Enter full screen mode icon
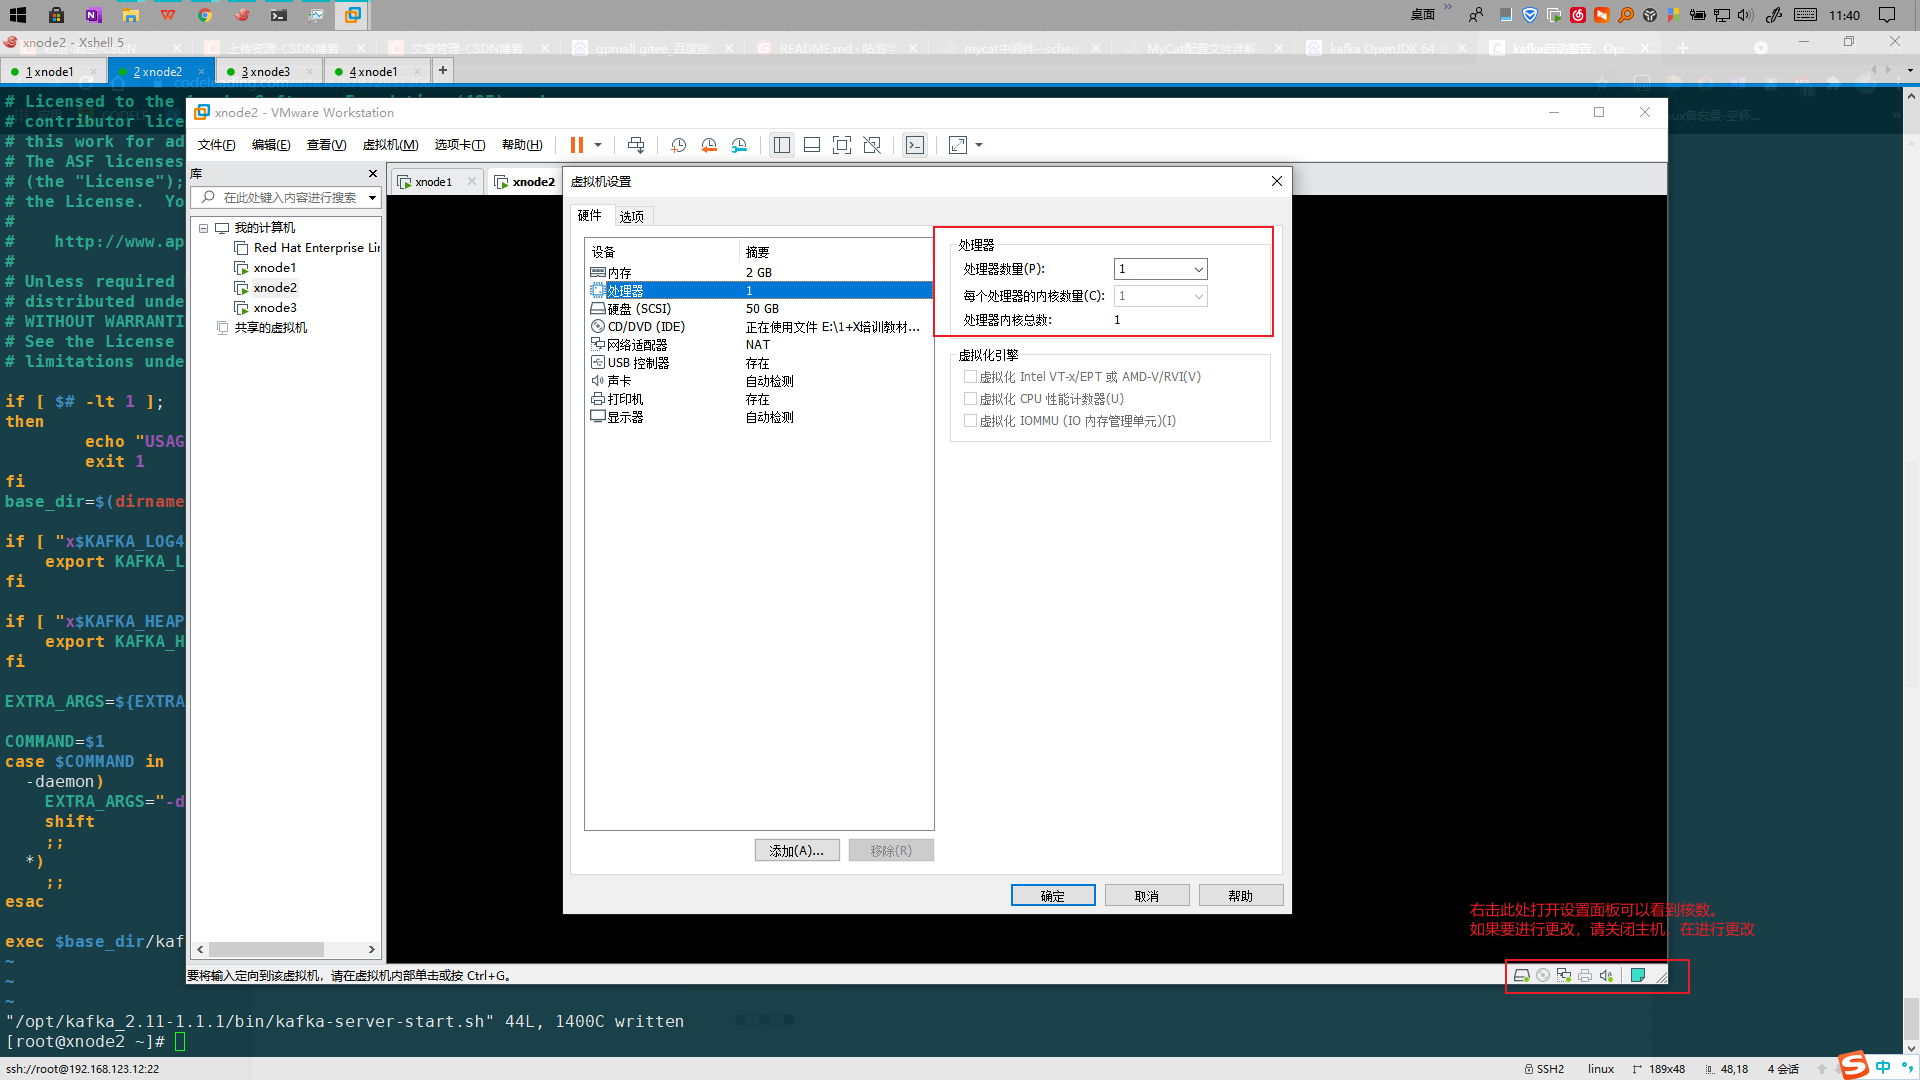The width and height of the screenshot is (1920, 1080). (x=842, y=145)
